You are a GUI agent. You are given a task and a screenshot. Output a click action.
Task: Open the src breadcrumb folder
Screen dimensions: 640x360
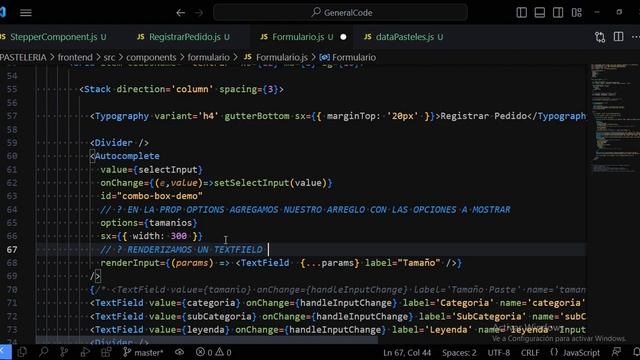[109, 58]
